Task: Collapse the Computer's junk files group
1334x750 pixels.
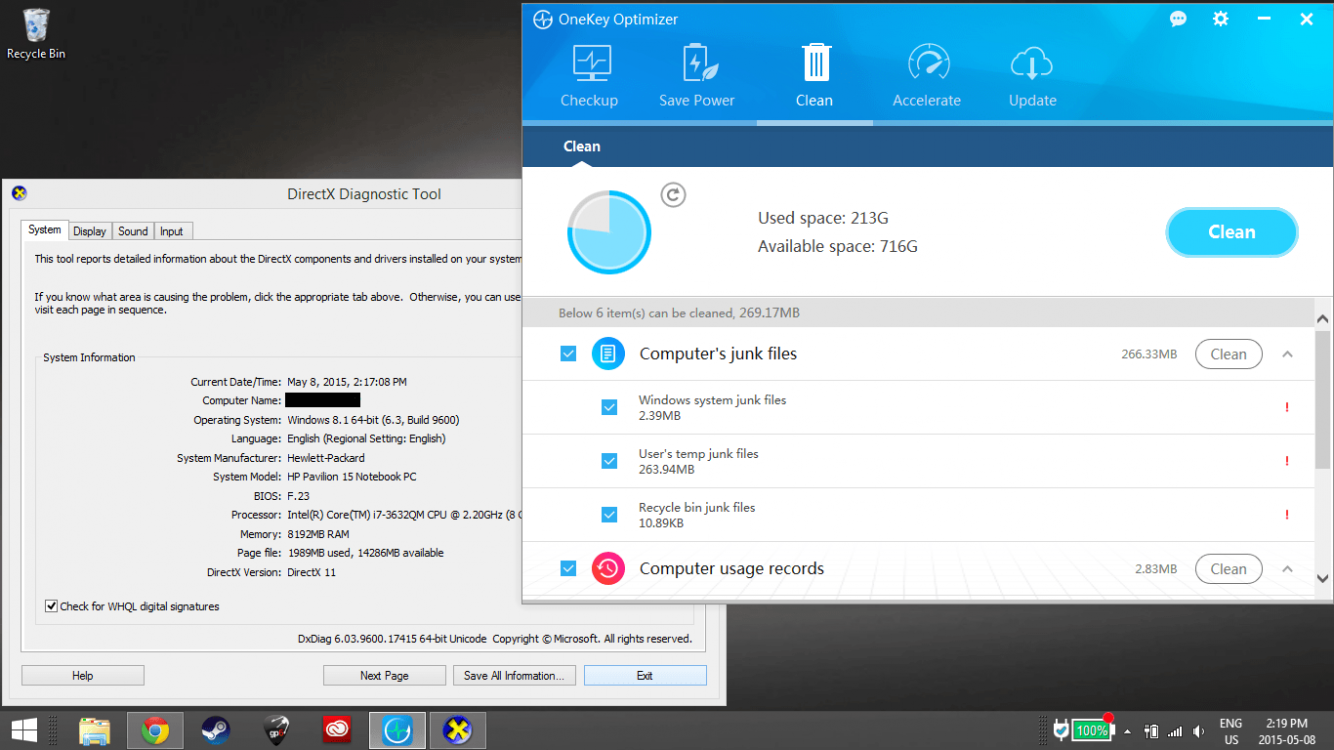Action: pyautogui.click(x=1287, y=354)
